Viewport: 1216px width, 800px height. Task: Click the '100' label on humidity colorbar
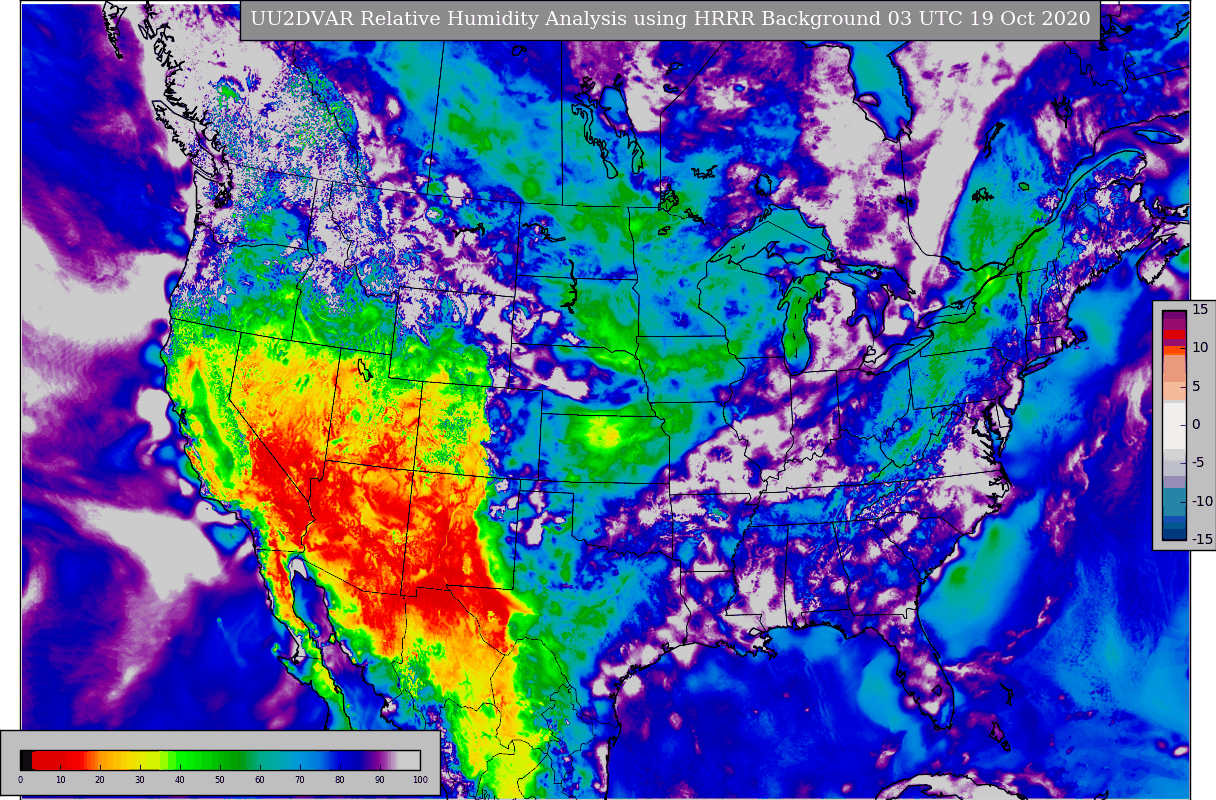pos(420,780)
